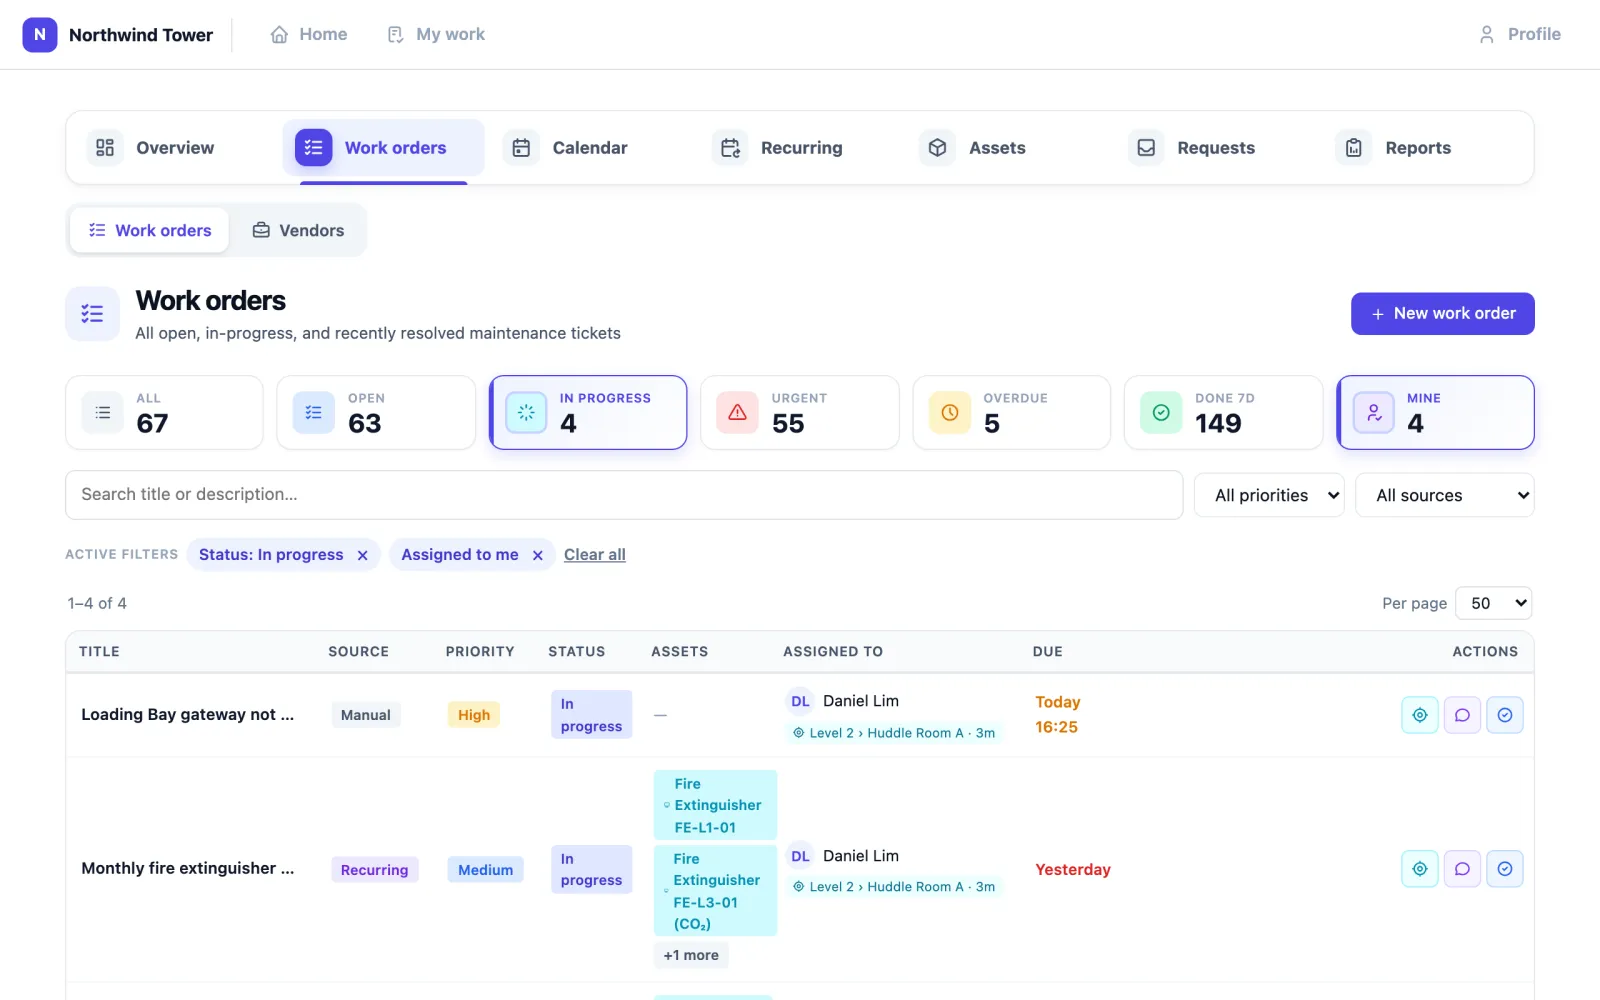Image resolution: width=1600 pixels, height=1000 pixels.
Task: Show the DONE 7D 149 card
Action: 1223,412
